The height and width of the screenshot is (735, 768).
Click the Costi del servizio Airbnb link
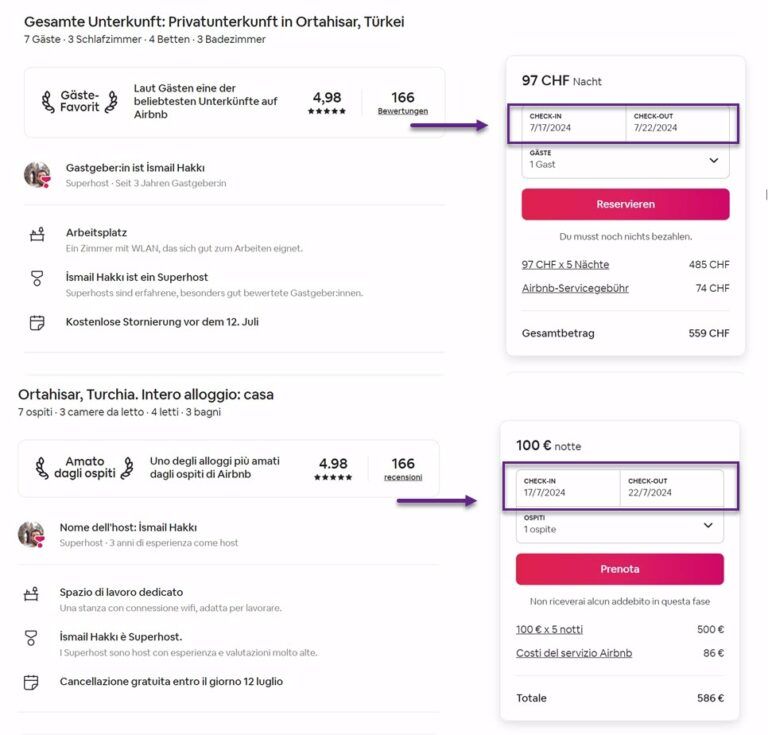point(574,653)
